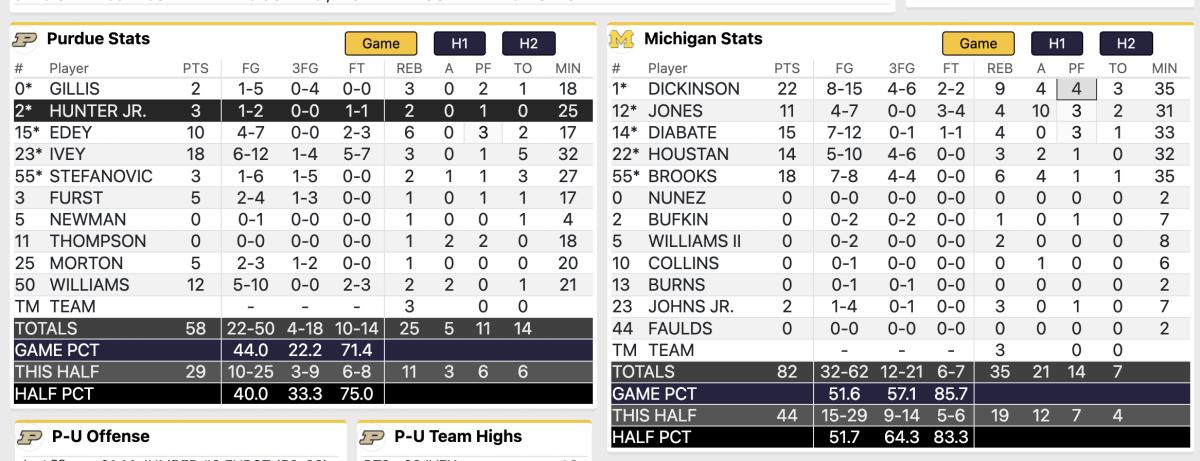1200x461 pixels.
Task: Click Brooks in the Michigan player list
Action: [683, 177]
